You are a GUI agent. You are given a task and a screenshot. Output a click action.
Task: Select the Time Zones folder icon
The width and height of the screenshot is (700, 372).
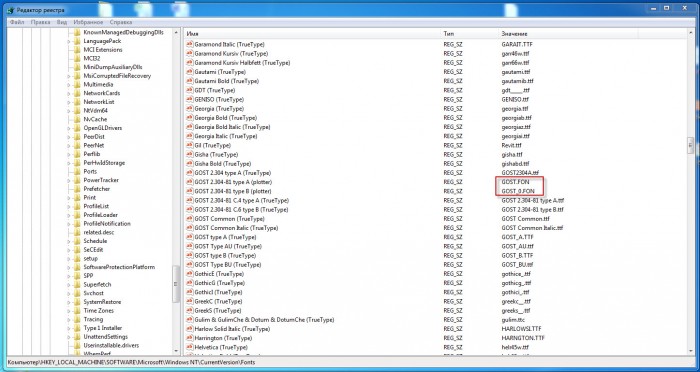77,311
